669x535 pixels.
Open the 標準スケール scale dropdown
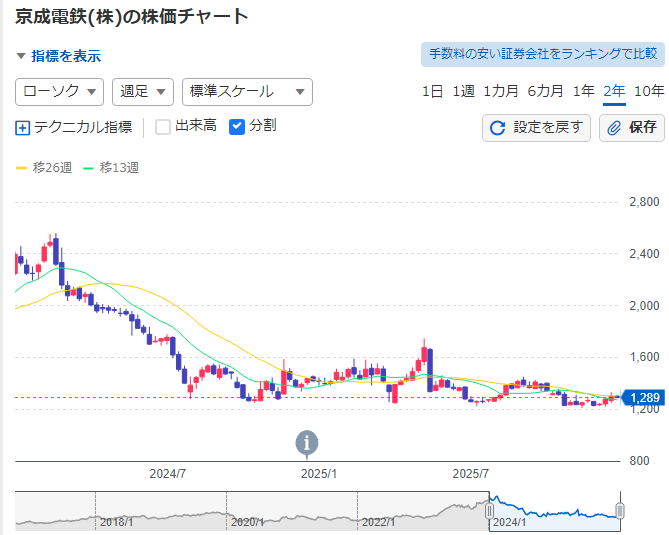pyautogui.click(x=247, y=92)
